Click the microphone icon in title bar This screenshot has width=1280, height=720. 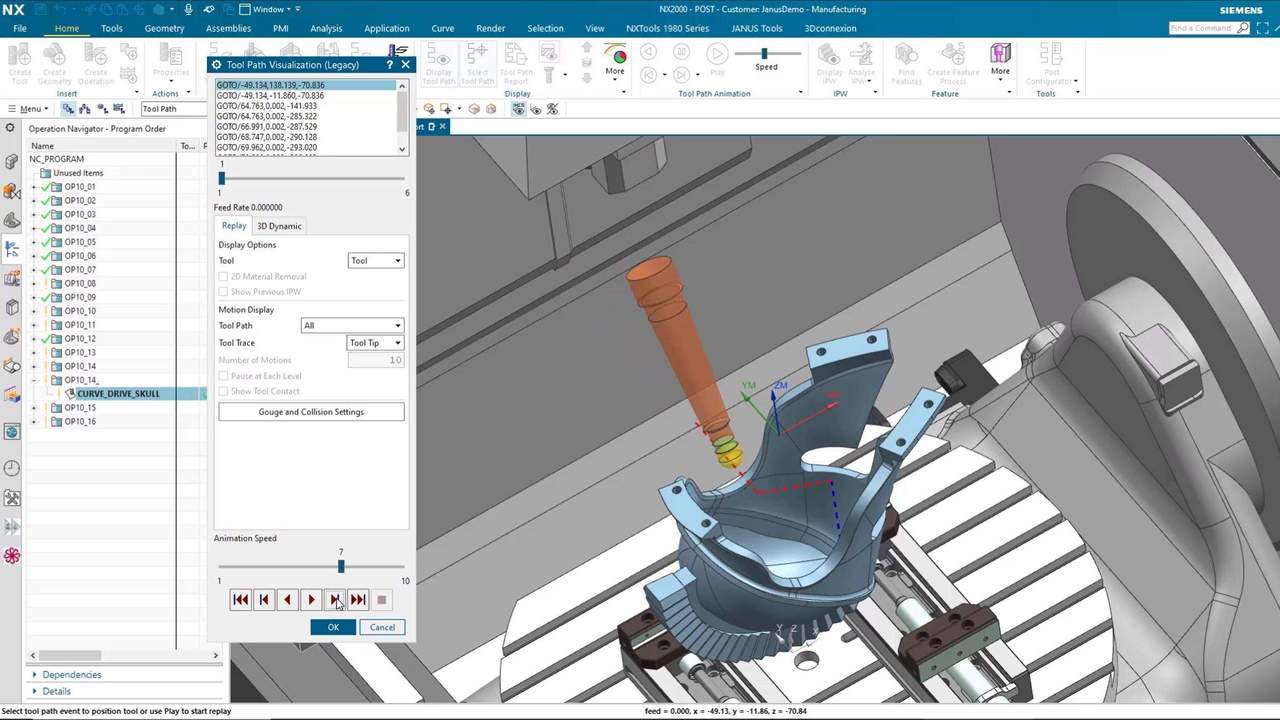point(188,9)
